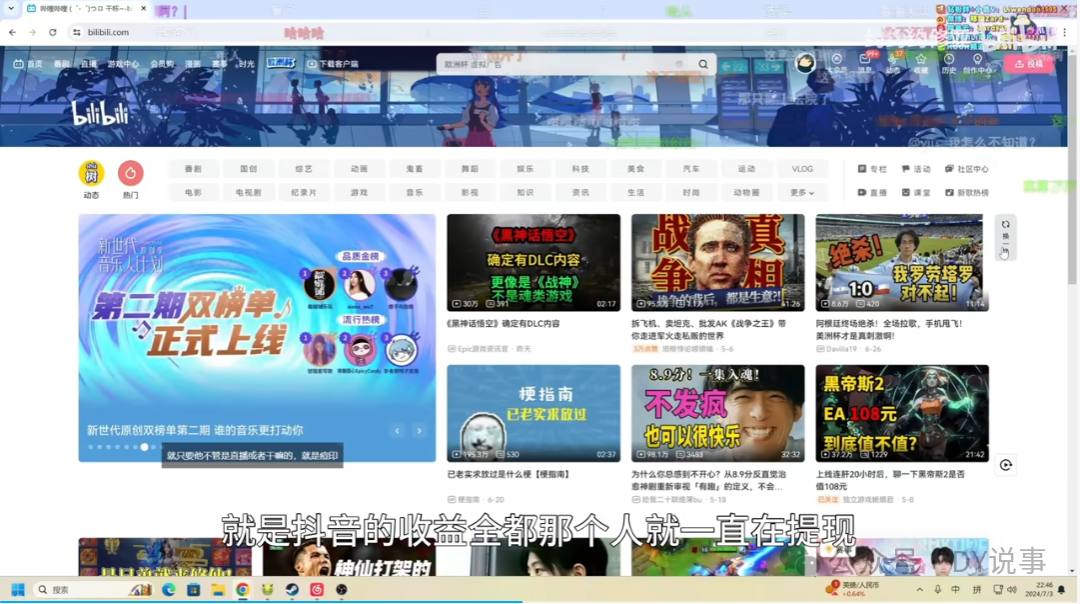1080x604 pixels.
Task: Open the 战争之王 video thumbnail
Action: point(718,262)
